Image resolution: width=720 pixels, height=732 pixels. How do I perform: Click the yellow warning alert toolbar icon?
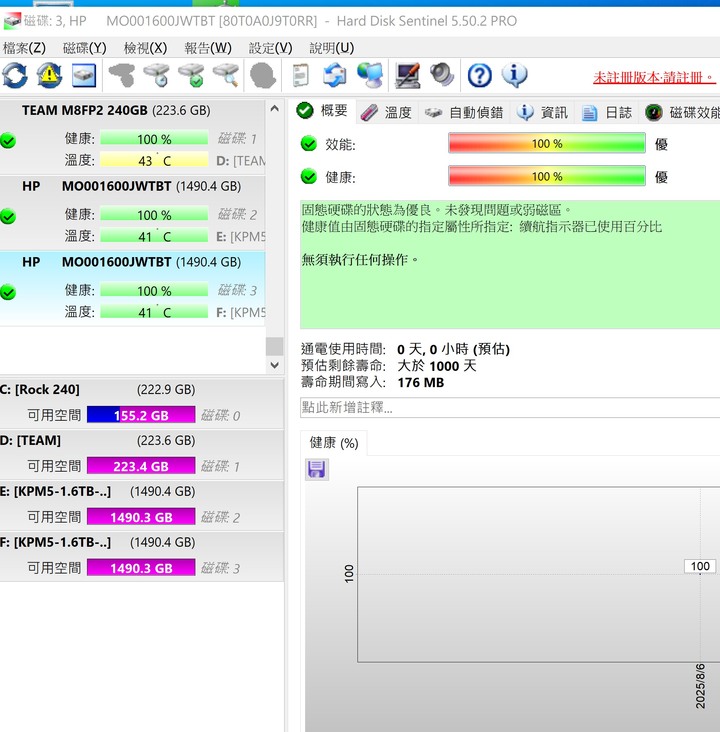[49, 75]
